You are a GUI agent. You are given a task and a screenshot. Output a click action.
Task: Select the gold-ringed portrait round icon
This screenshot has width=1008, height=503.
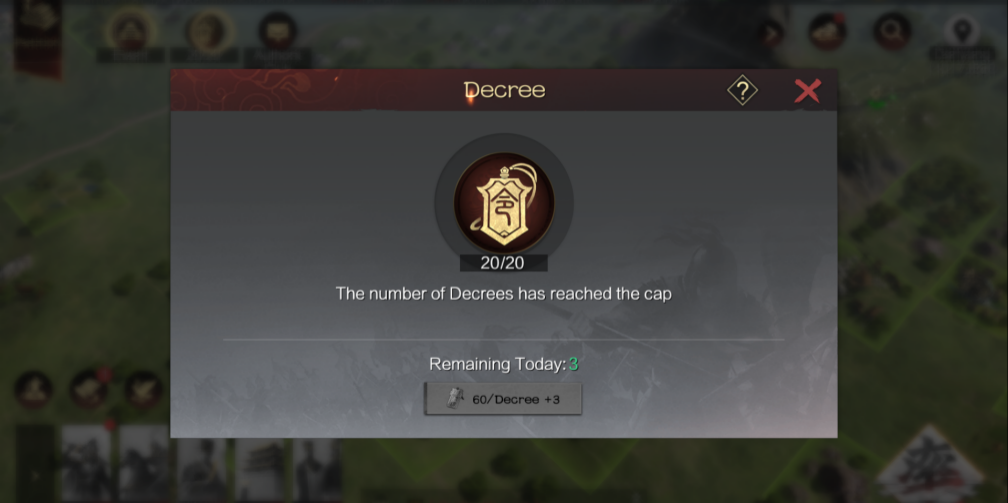(209, 31)
